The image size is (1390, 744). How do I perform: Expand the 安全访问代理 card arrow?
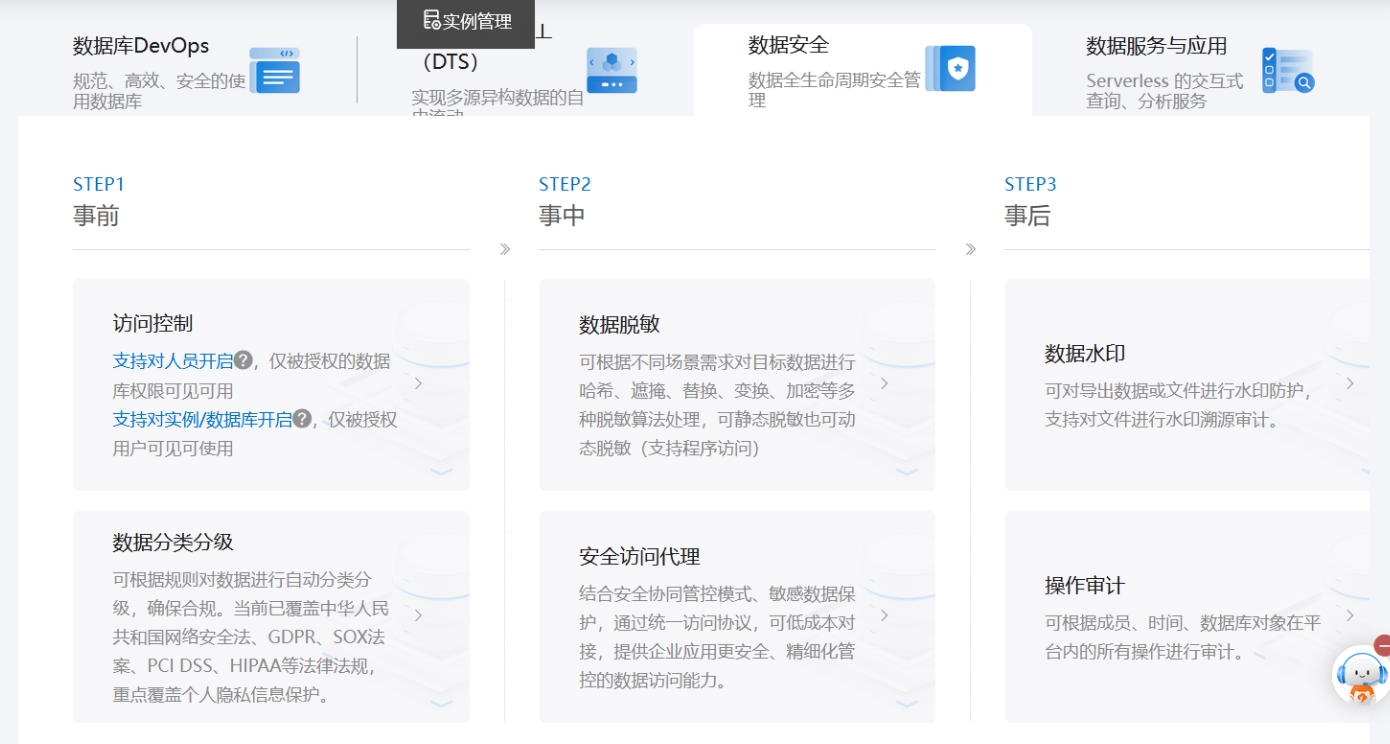tap(884, 615)
